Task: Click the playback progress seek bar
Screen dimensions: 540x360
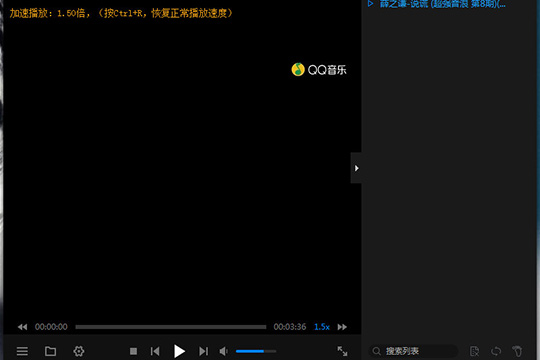Action: [171, 327]
